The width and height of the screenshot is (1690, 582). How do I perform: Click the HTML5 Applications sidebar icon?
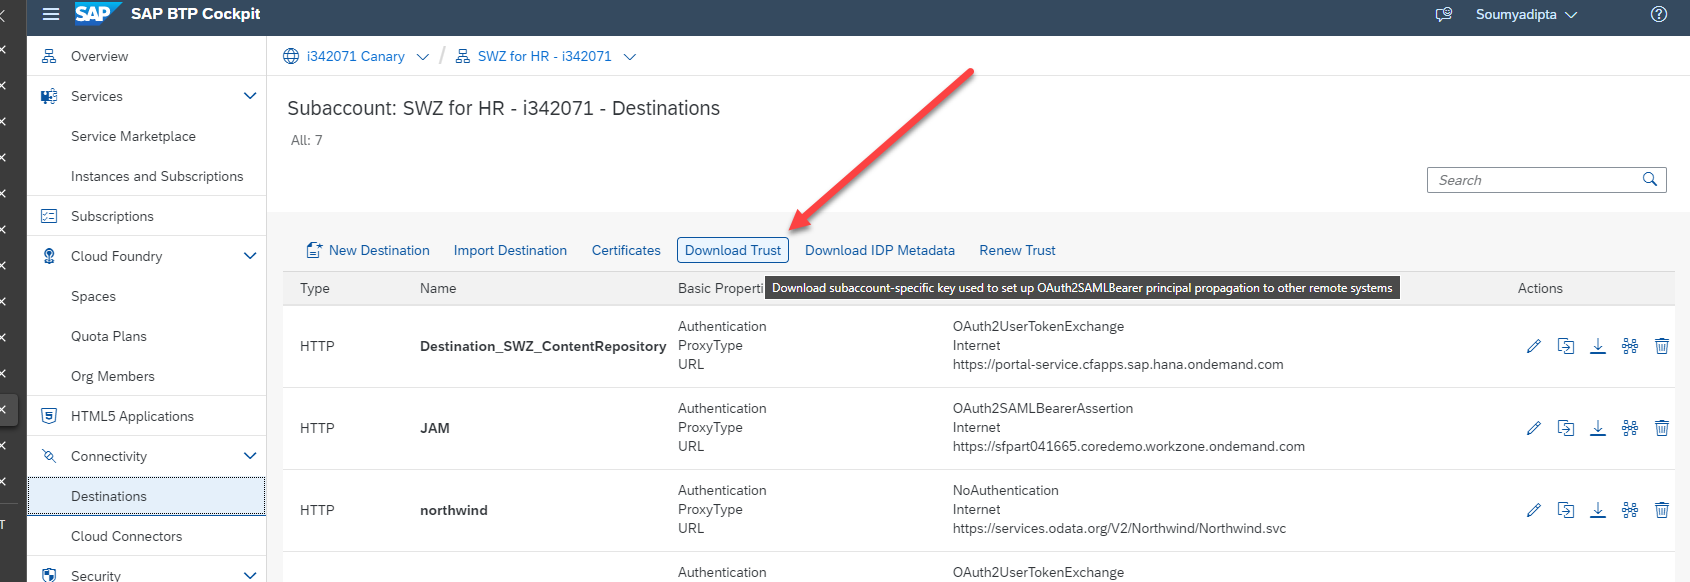(x=49, y=416)
